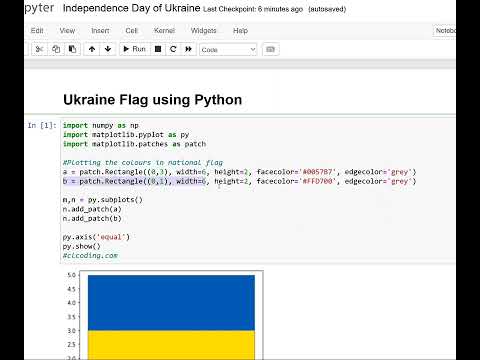Cut the selected cell with scissors icon
Screen dimensions: 480x360
tap(39, 49)
